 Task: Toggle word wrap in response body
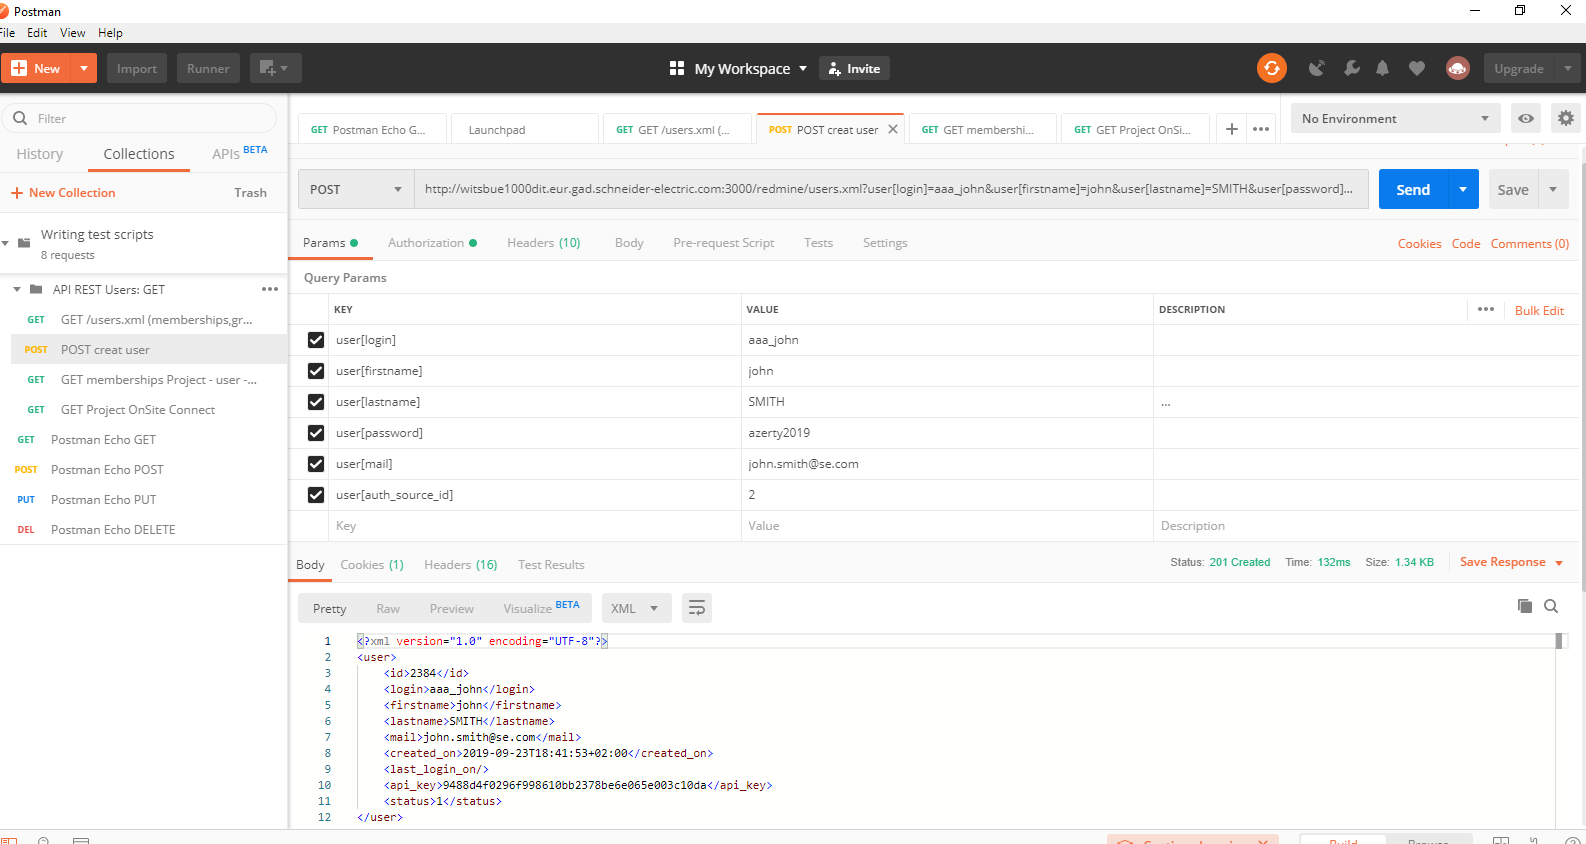697,608
